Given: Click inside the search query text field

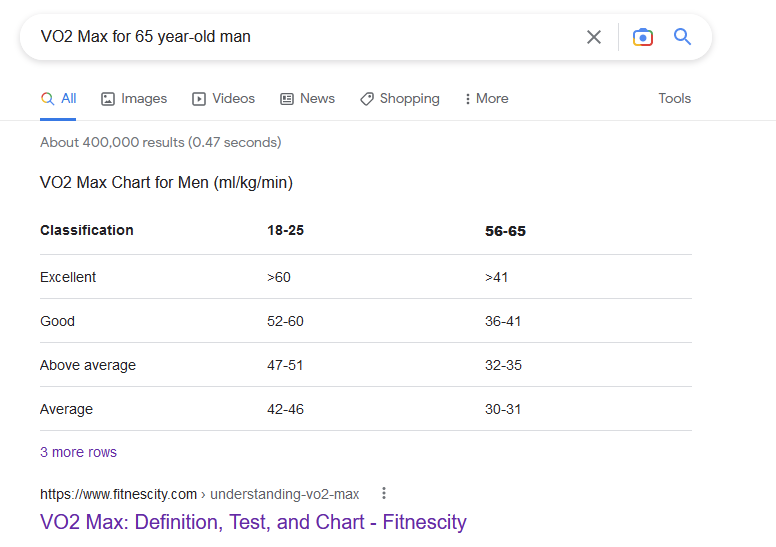Looking at the screenshot, I should [307, 37].
